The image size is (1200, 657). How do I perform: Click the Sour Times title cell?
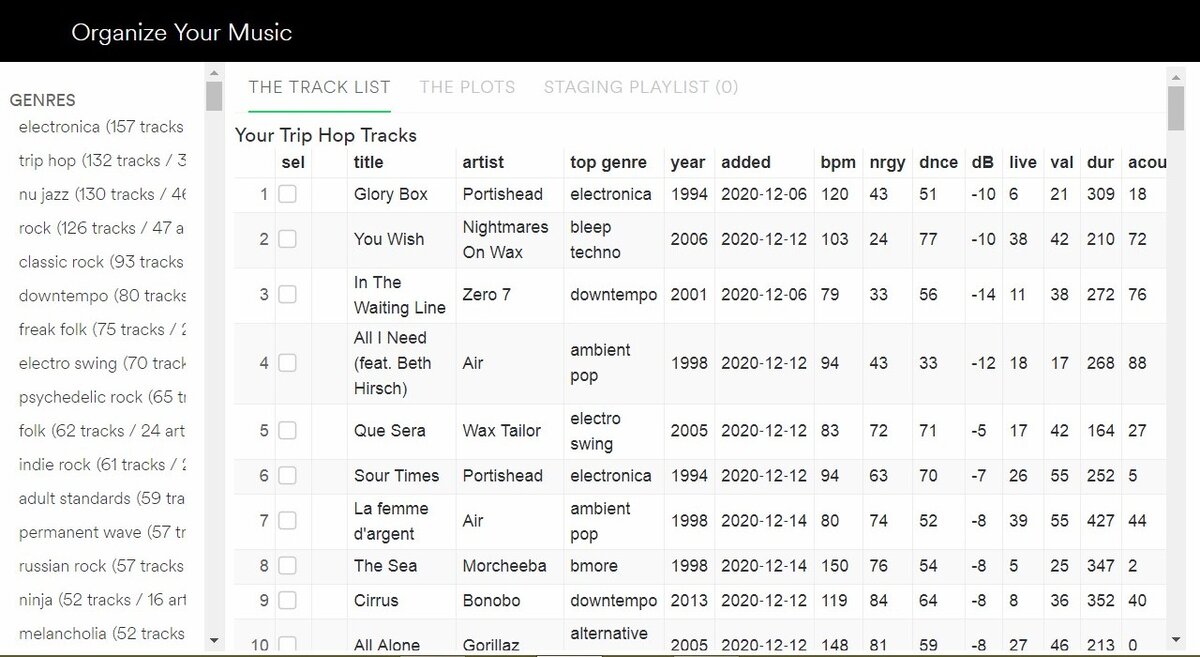click(397, 475)
